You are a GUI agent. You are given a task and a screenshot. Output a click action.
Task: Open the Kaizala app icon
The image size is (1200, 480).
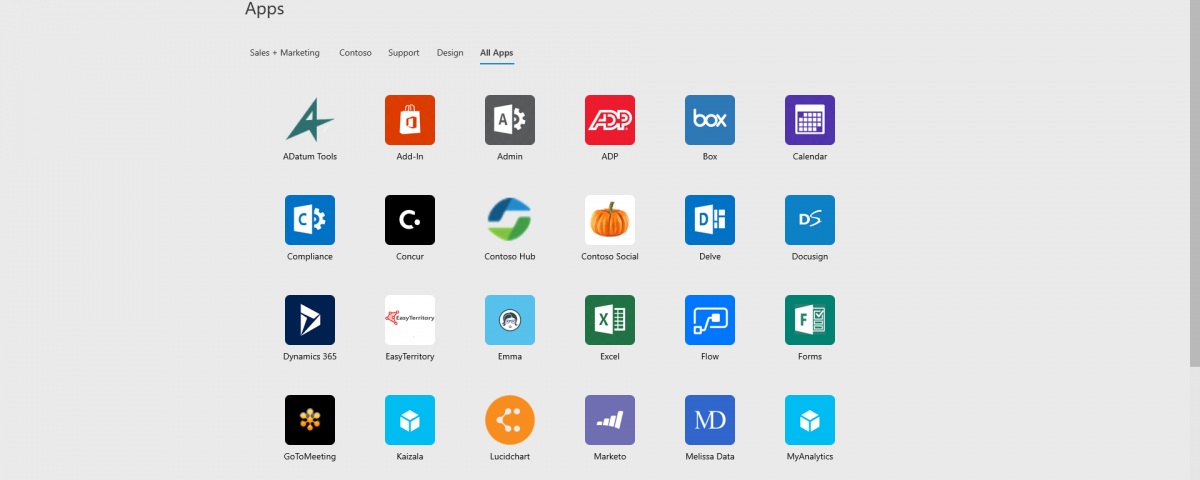[410, 420]
